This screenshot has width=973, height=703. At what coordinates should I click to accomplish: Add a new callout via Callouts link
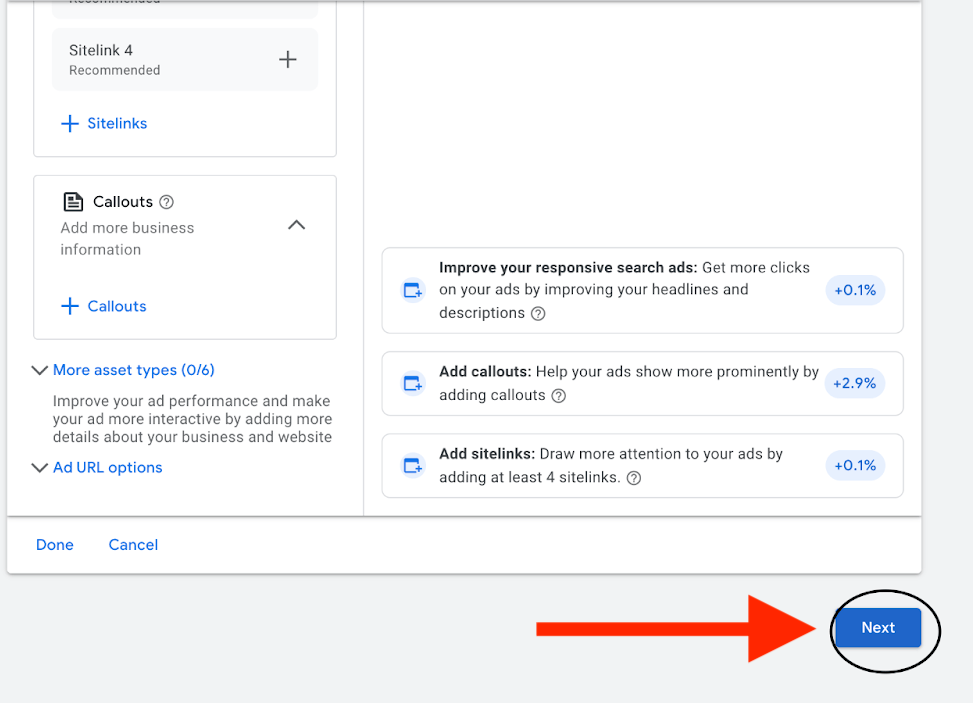point(104,307)
